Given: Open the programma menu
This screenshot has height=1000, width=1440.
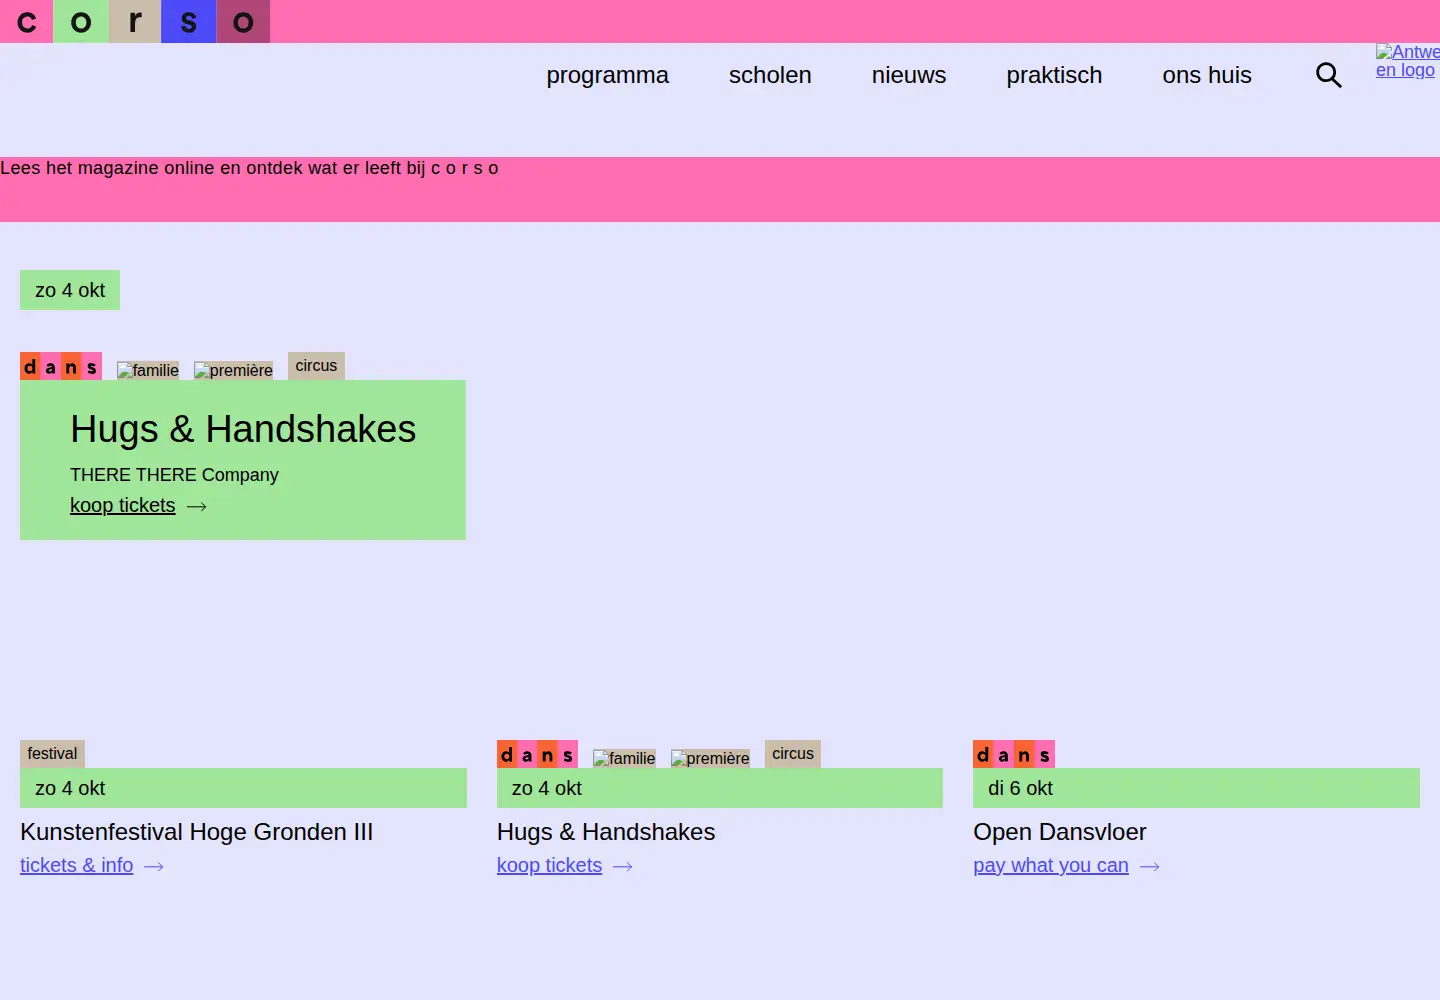Looking at the screenshot, I should tap(607, 75).
